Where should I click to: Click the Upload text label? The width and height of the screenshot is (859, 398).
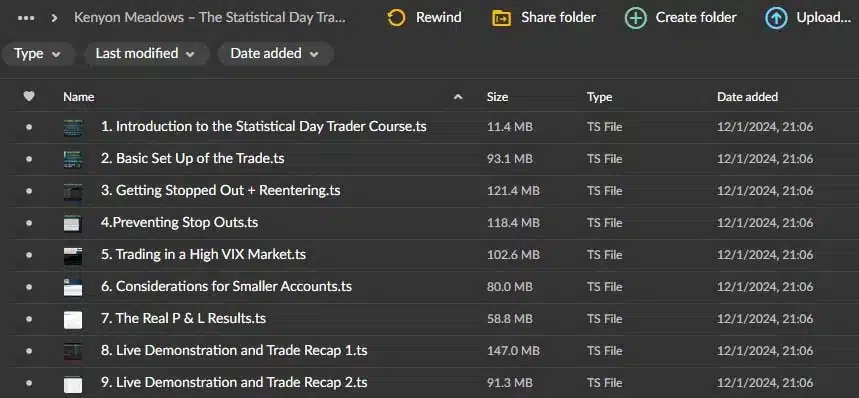pyautogui.click(x=823, y=18)
